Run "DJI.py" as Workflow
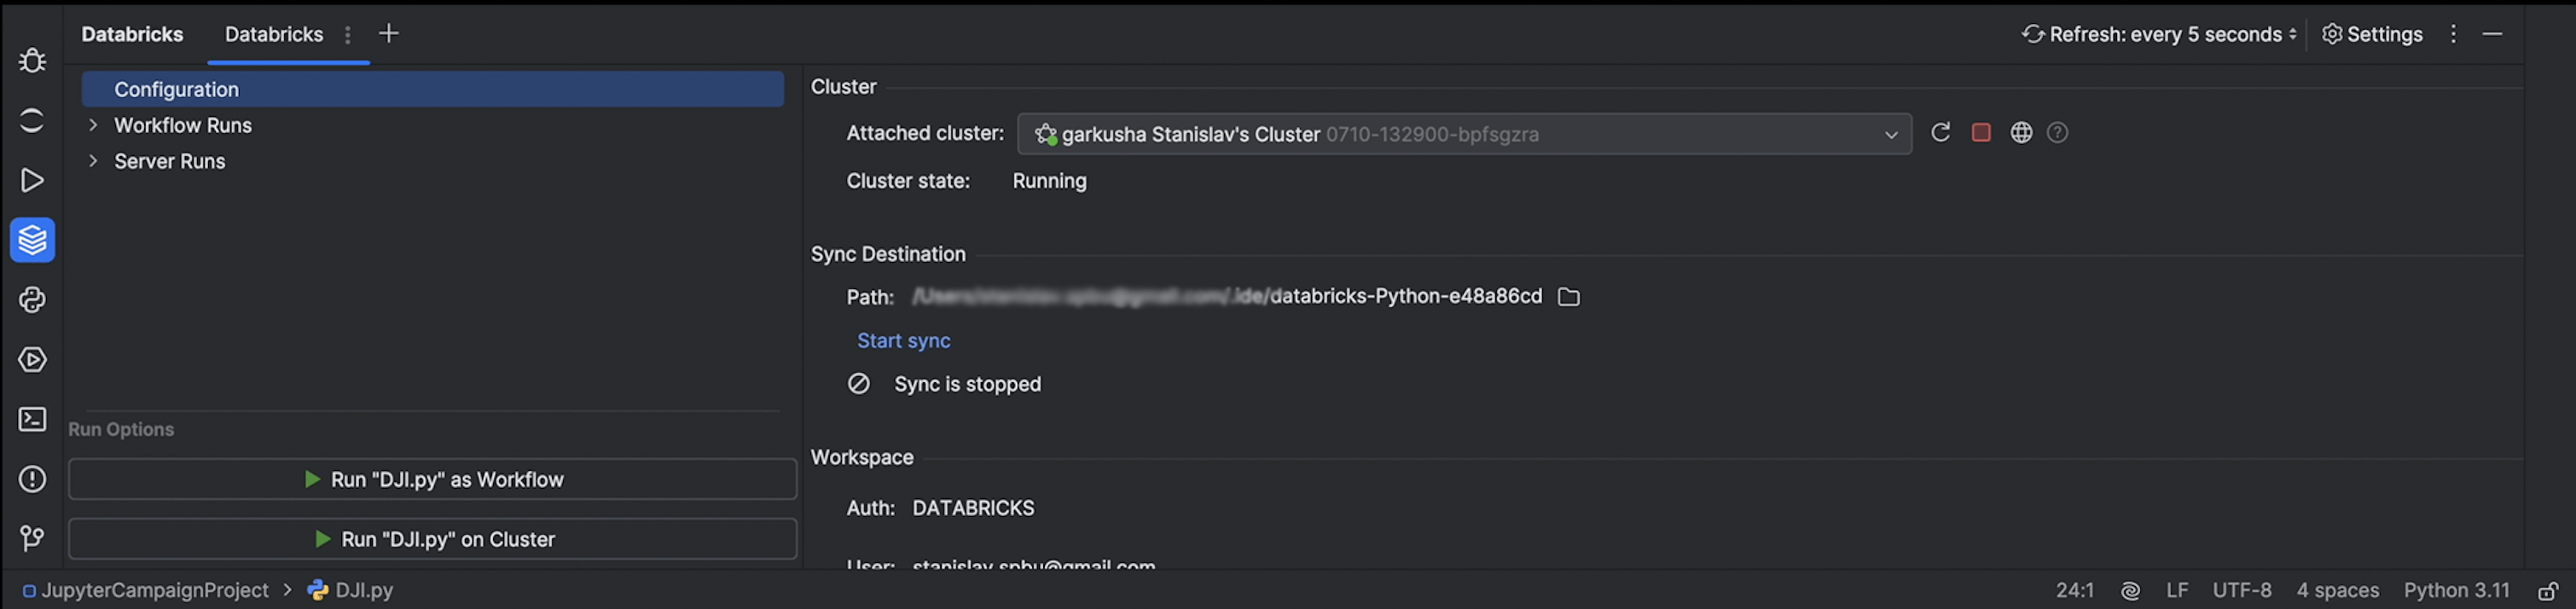2576x609 pixels. (x=432, y=480)
